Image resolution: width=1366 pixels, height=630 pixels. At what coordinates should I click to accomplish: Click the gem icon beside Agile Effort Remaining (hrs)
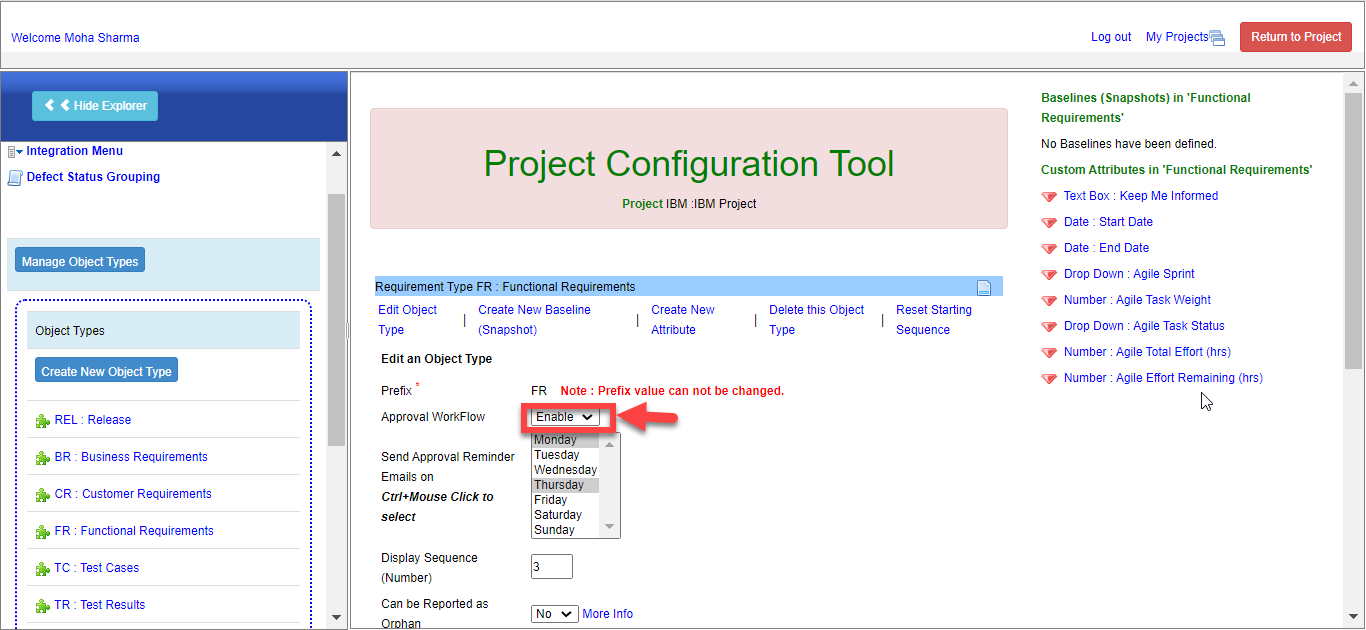[x=1049, y=378]
